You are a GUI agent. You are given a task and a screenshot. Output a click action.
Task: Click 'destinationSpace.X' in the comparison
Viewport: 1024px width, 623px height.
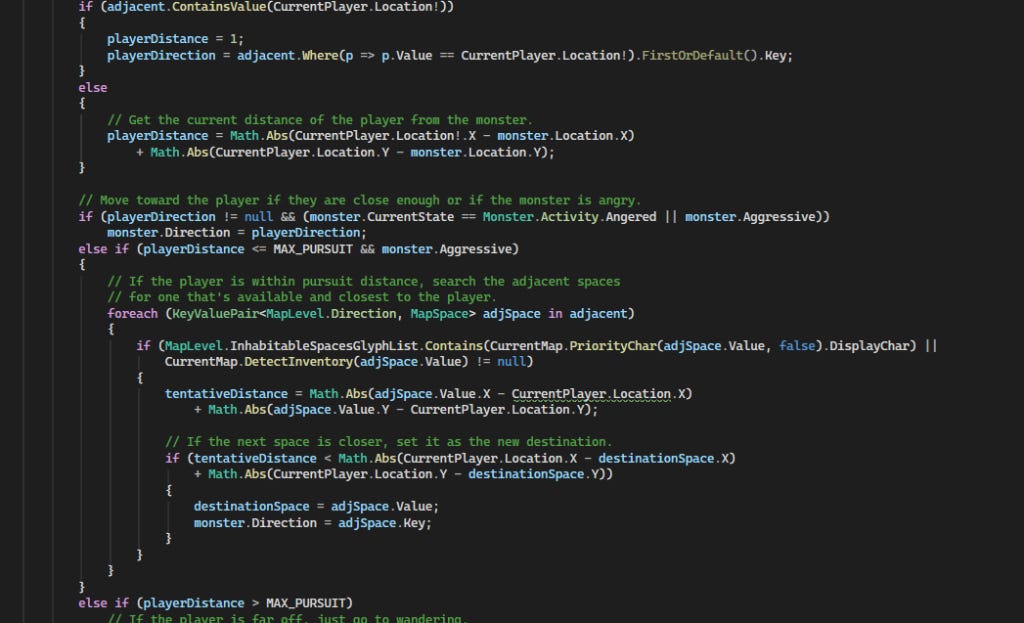tap(664, 458)
